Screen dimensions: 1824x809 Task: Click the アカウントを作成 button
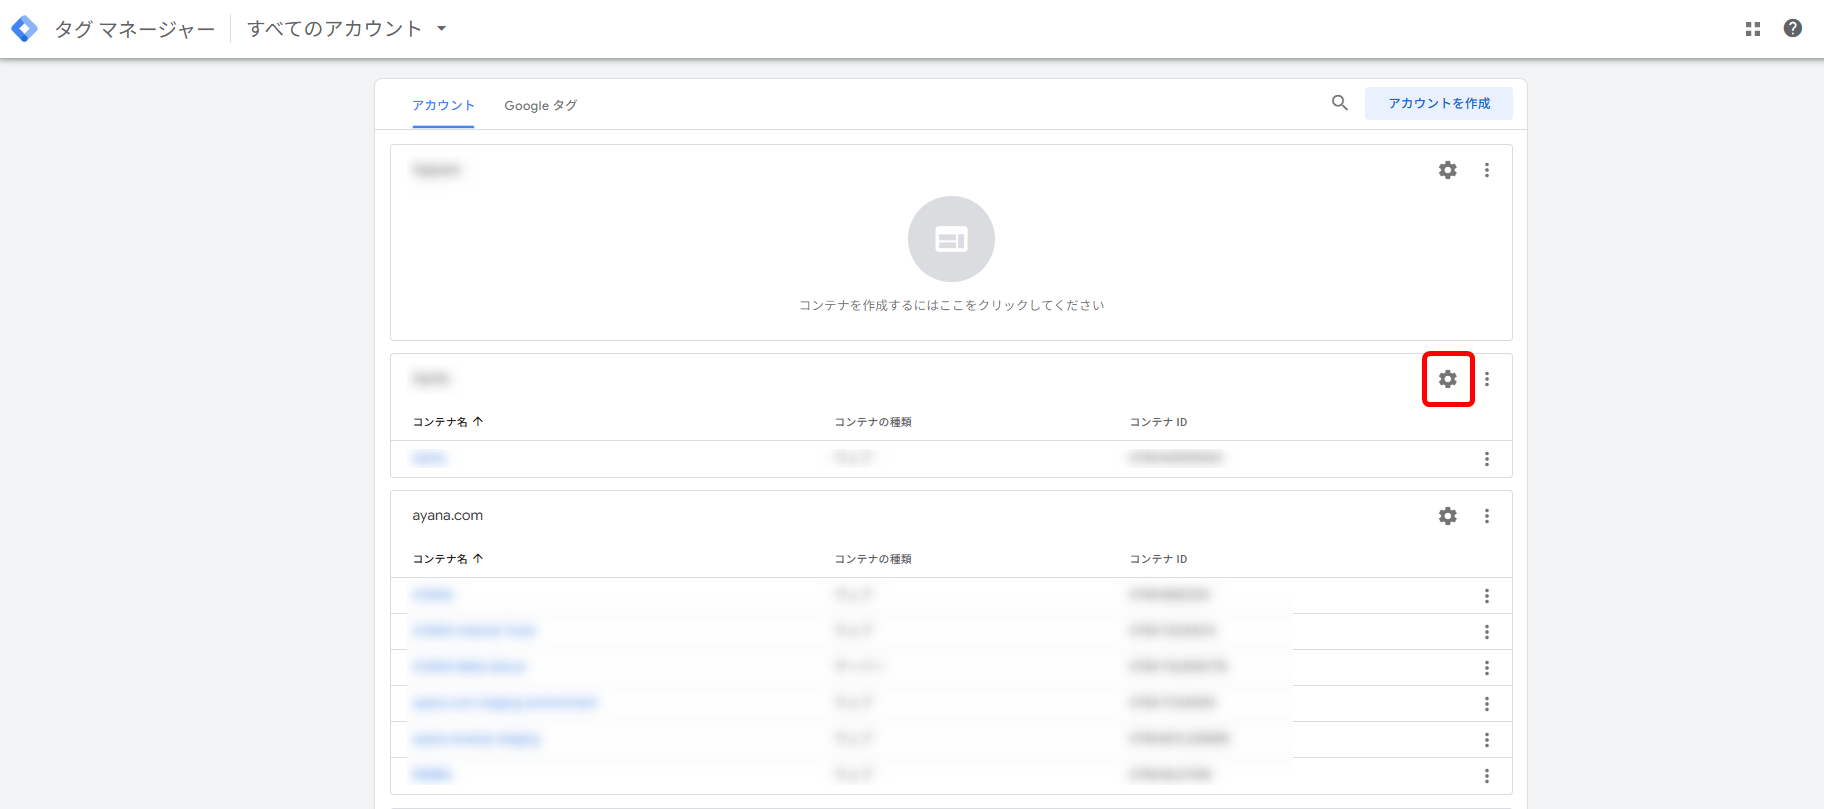(1439, 103)
